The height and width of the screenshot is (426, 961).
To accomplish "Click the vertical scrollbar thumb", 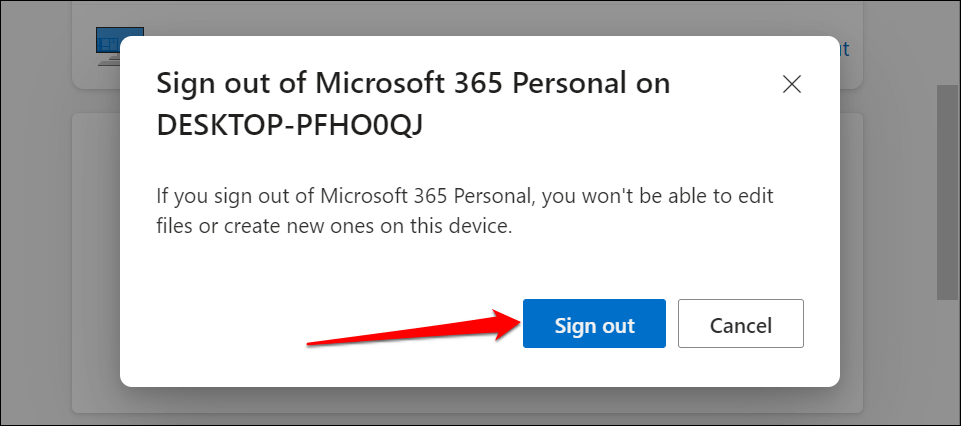I will click(x=946, y=190).
